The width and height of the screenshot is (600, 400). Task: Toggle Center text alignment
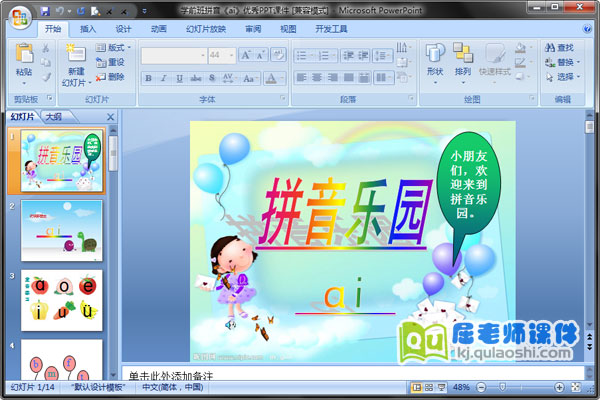coord(317,78)
